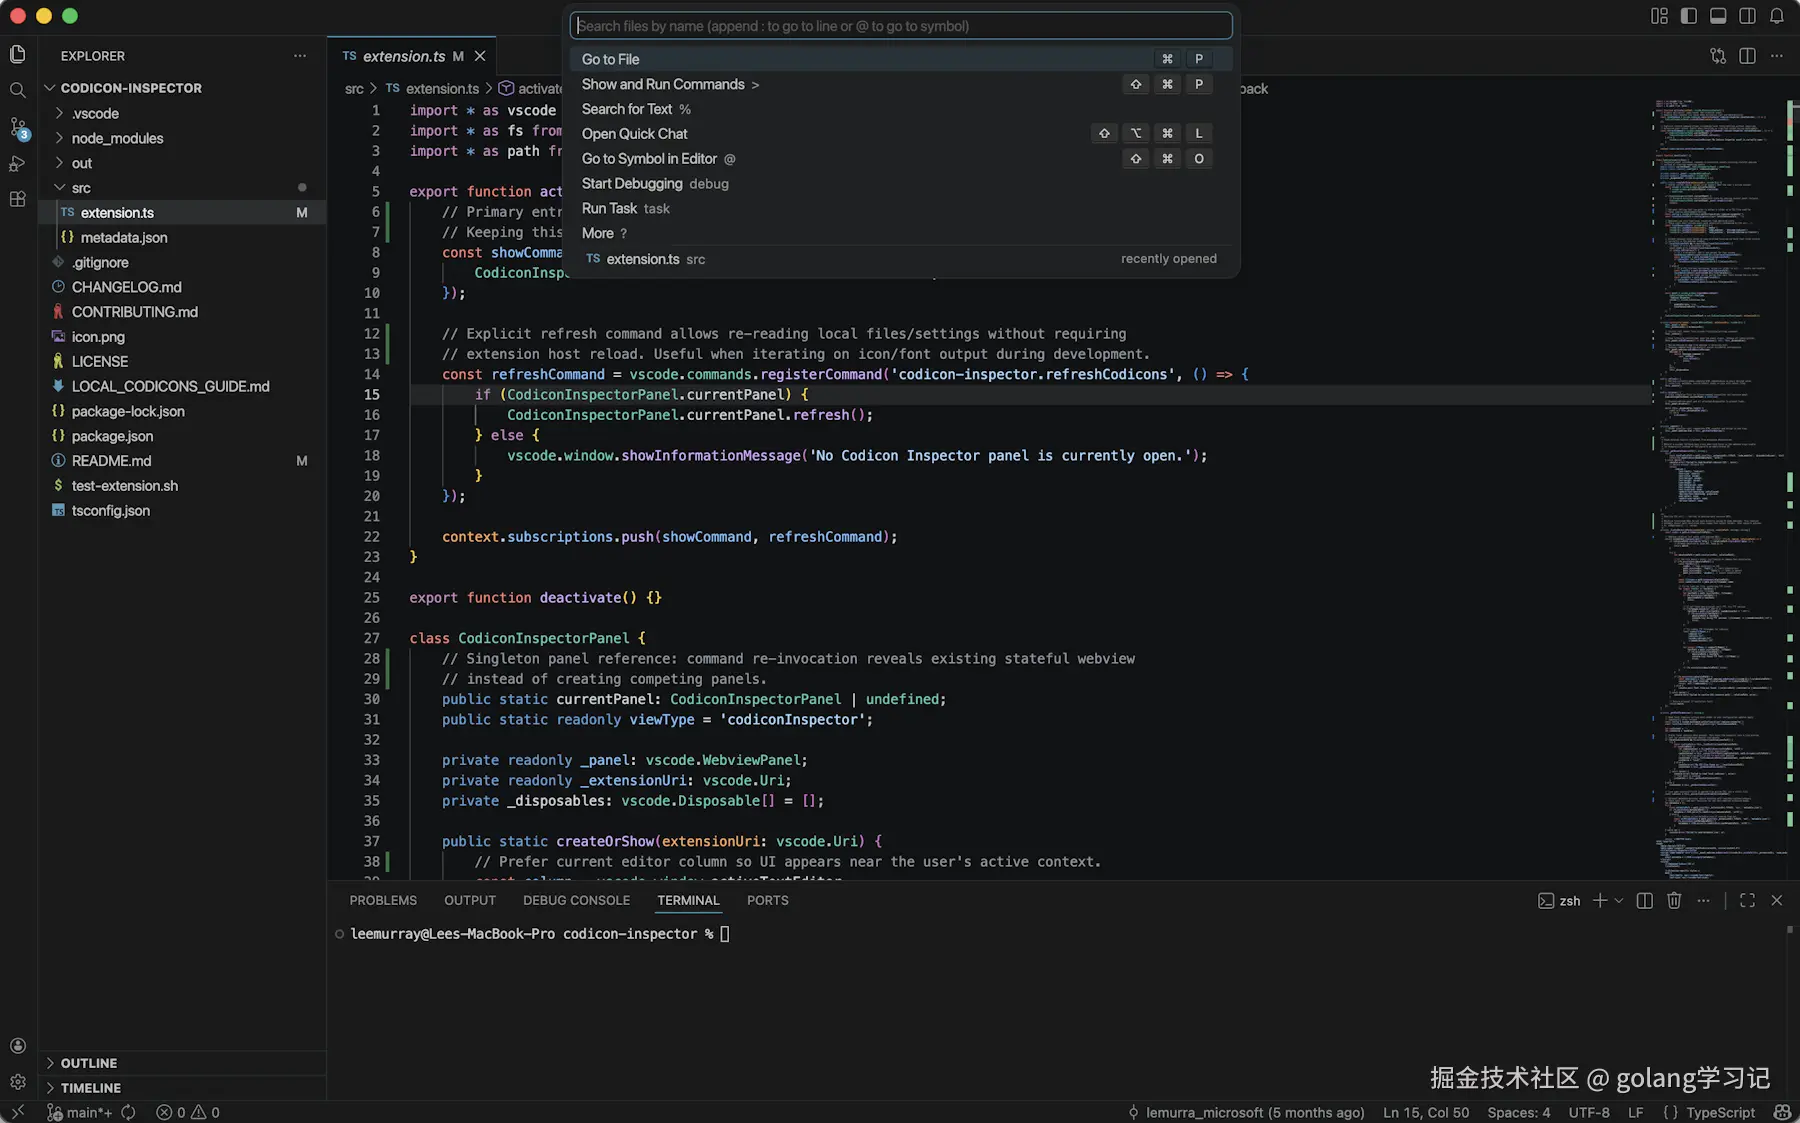Open terminal panel More Actions ellipsis

pyautogui.click(x=1704, y=901)
